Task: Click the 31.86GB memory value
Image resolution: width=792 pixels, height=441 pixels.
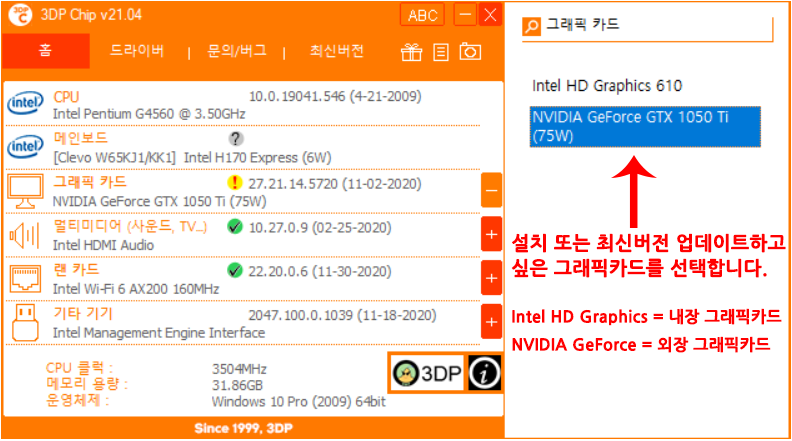Action: [237, 385]
